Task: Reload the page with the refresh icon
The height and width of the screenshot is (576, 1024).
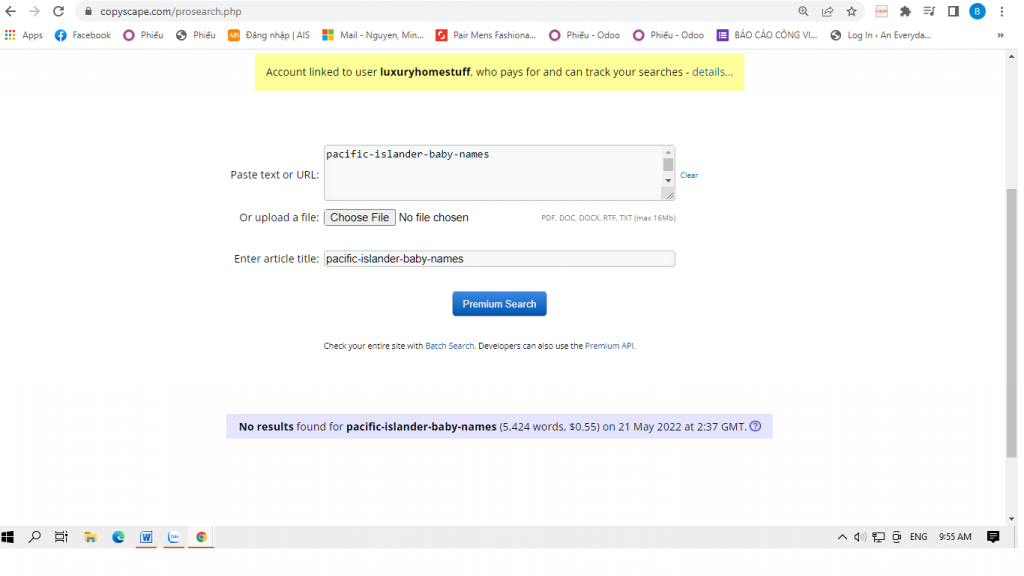Action: point(58,11)
